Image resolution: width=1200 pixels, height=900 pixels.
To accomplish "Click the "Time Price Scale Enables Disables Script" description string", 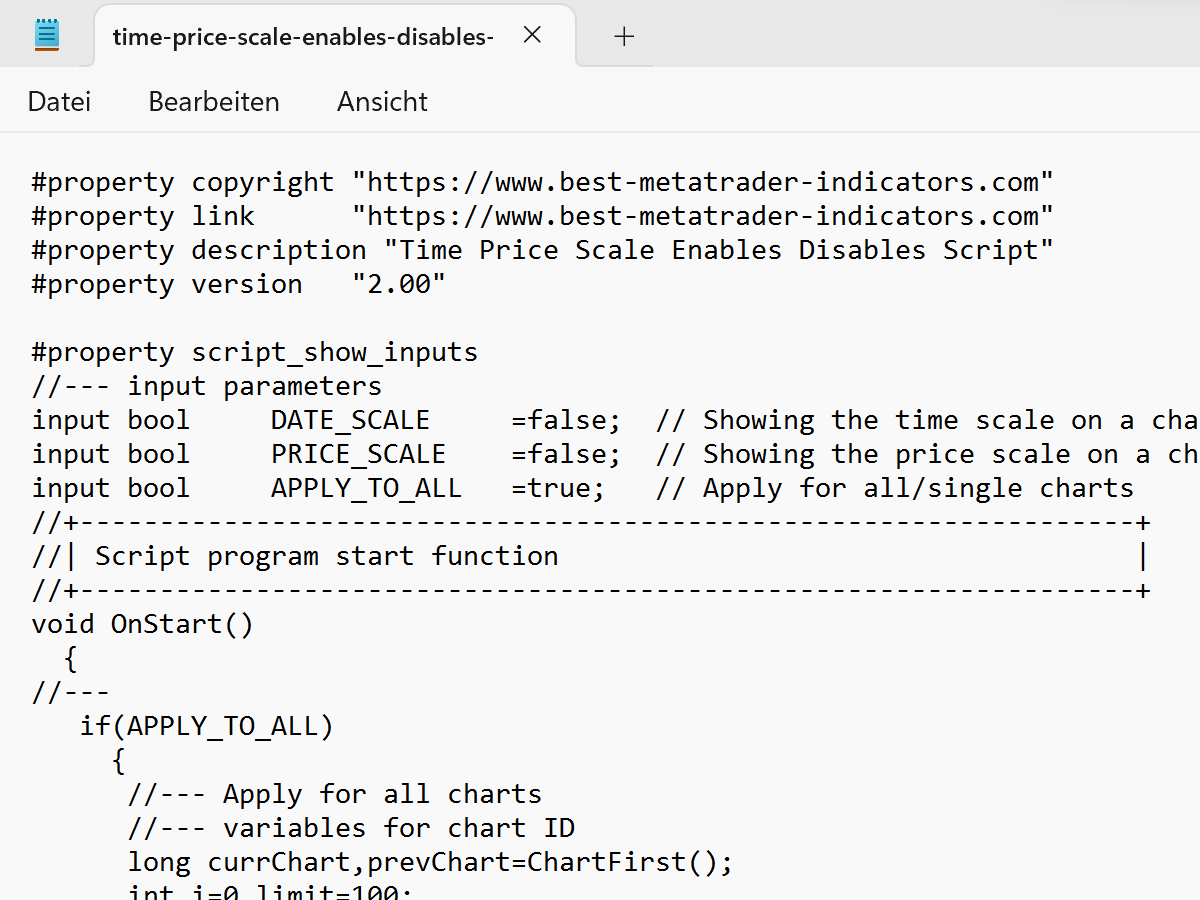I will click(x=726, y=251).
